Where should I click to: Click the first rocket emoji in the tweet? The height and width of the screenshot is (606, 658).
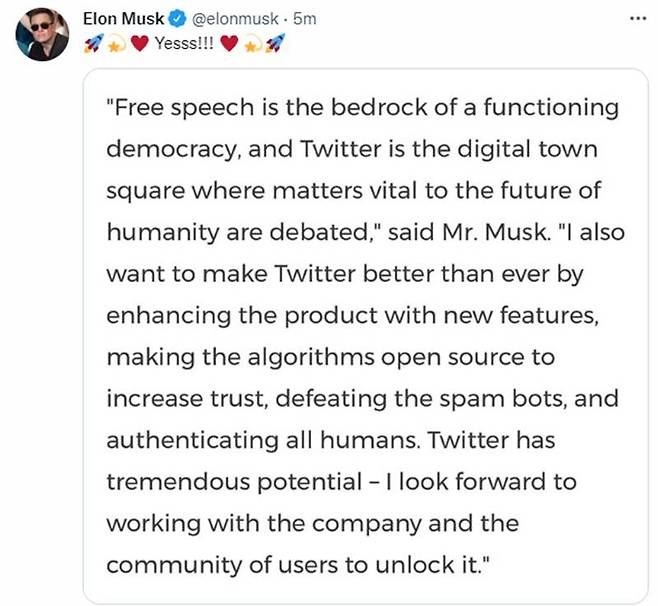pyautogui.click(x=90, y=42)
